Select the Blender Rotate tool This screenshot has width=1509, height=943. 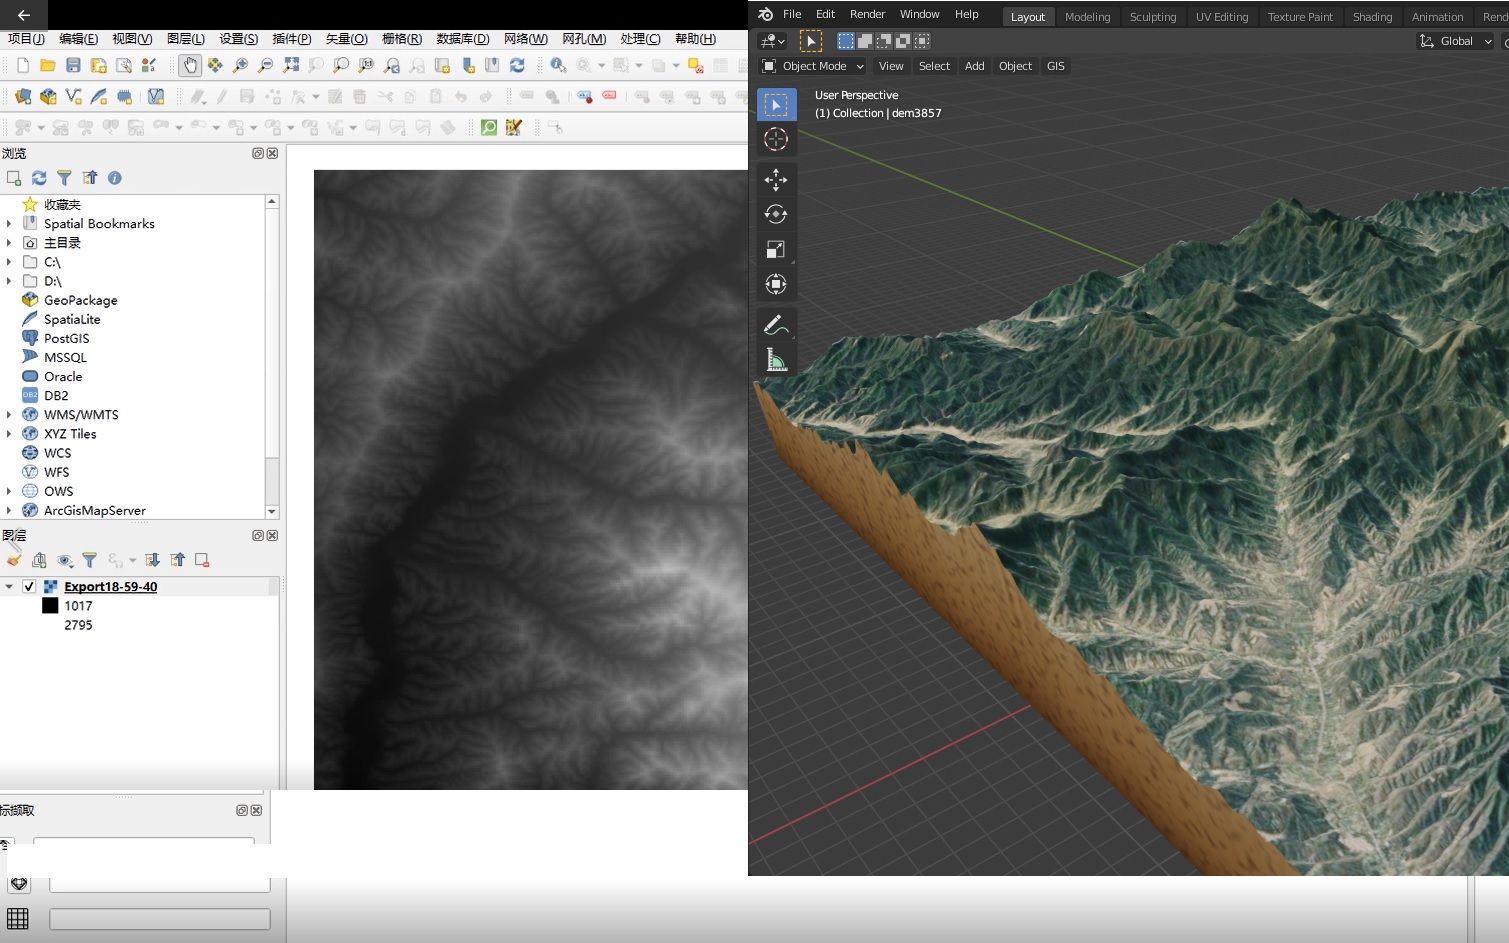pos(776,214)
